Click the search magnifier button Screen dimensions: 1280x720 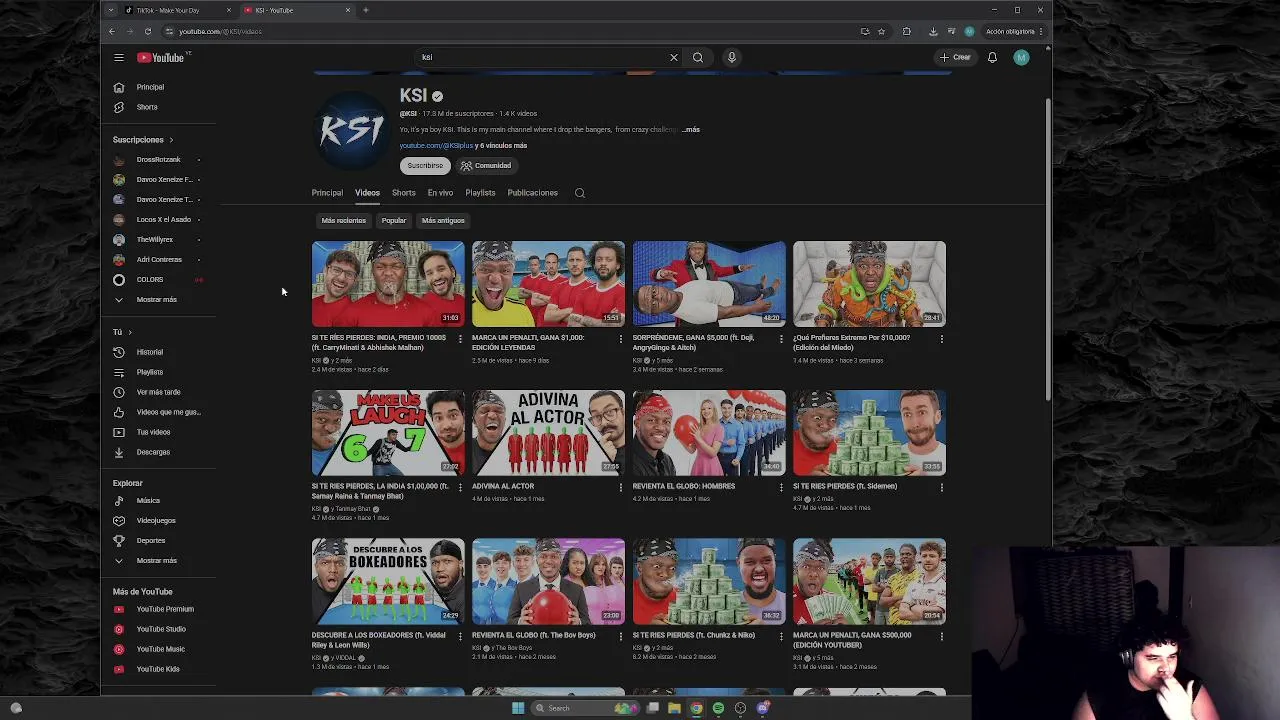click(698, 57)
